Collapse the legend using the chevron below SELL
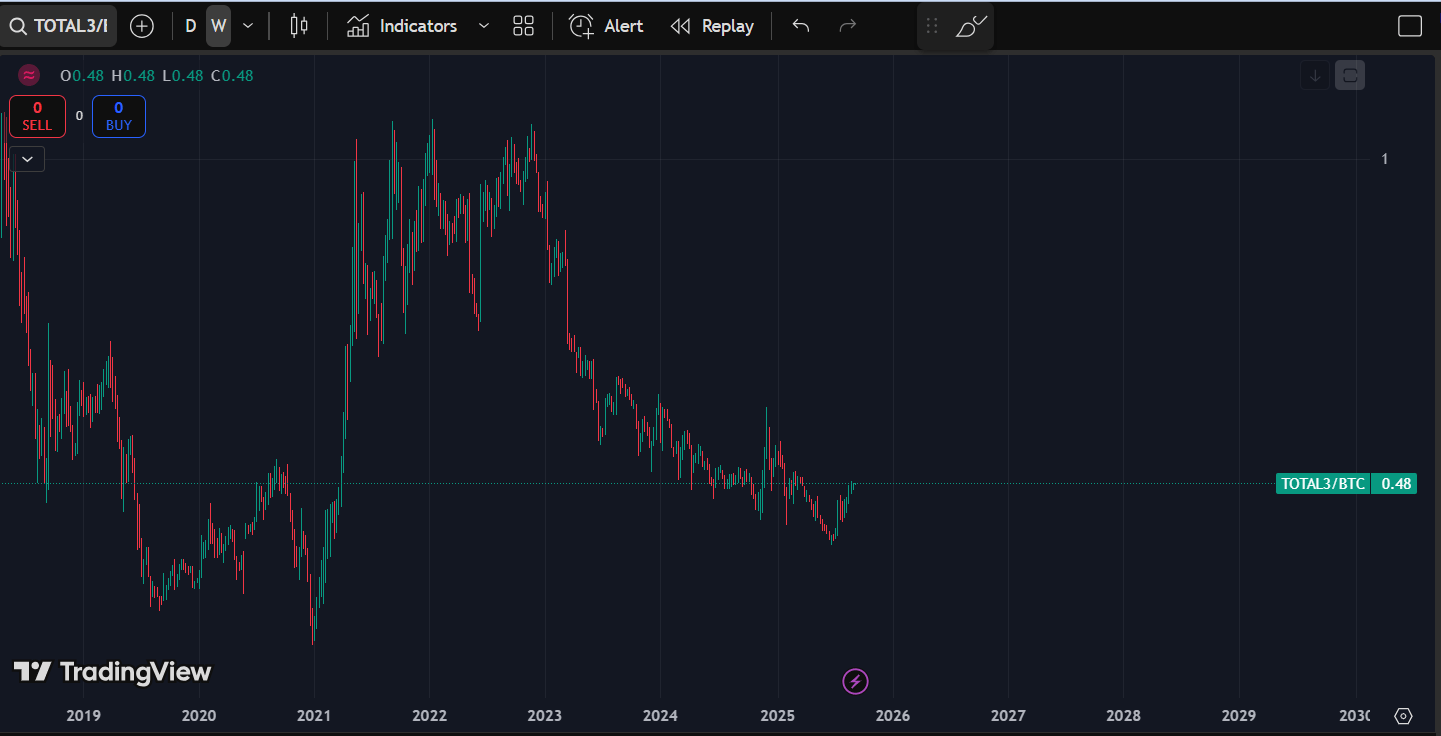Image resolution: width=1441 pixels, height=736 pixels. click(x=27, y=158)
